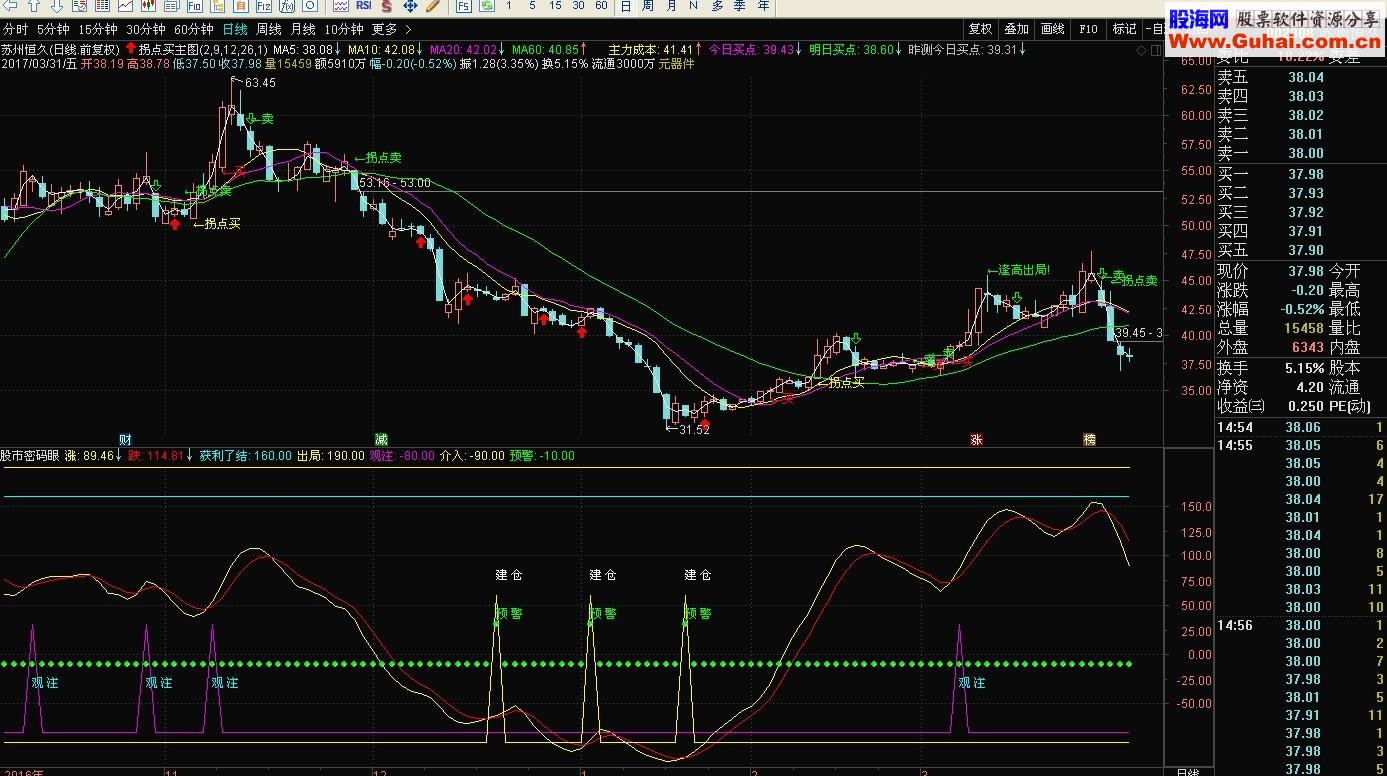The width and height of the screenshot is (1387, 776).
Task: Click the 63.45 high price label on chart
Action: [x=259, y=83]
